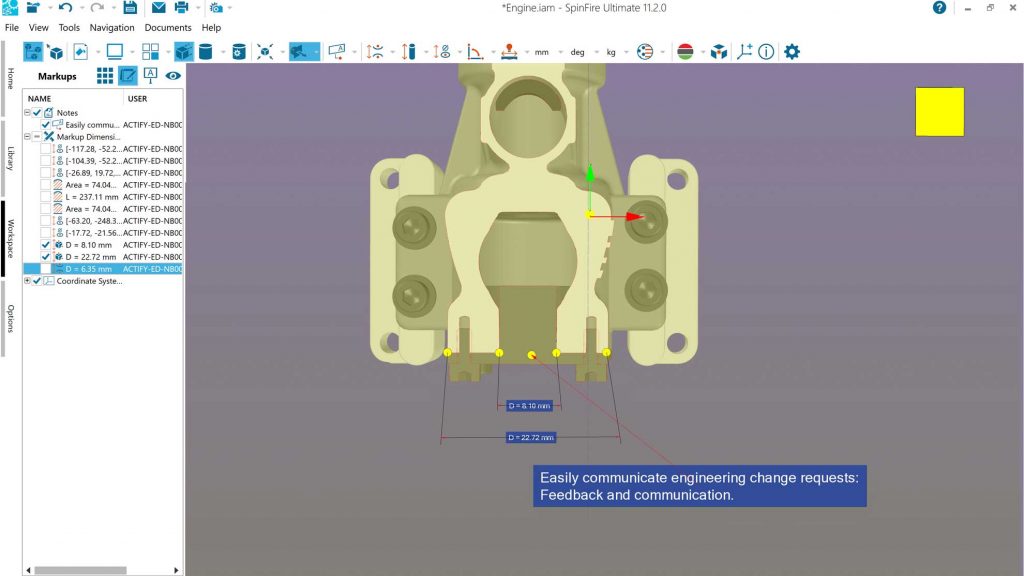
Task: Open the help question mark icon
Action: [939, 8]
